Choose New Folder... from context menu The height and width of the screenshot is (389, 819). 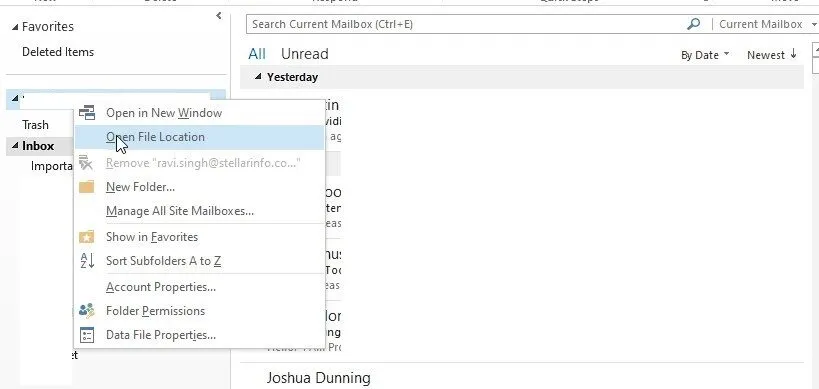tap(200, 186)
